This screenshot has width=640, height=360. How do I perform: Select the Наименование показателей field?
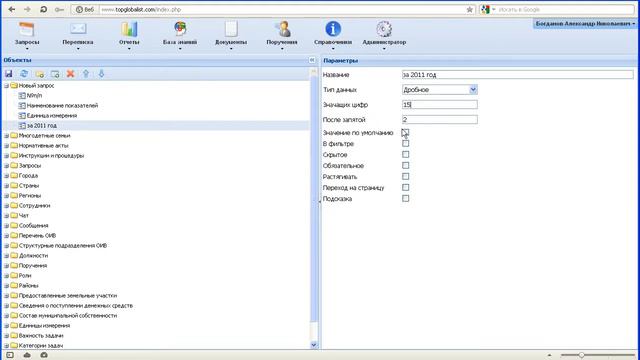coord(62,105)
